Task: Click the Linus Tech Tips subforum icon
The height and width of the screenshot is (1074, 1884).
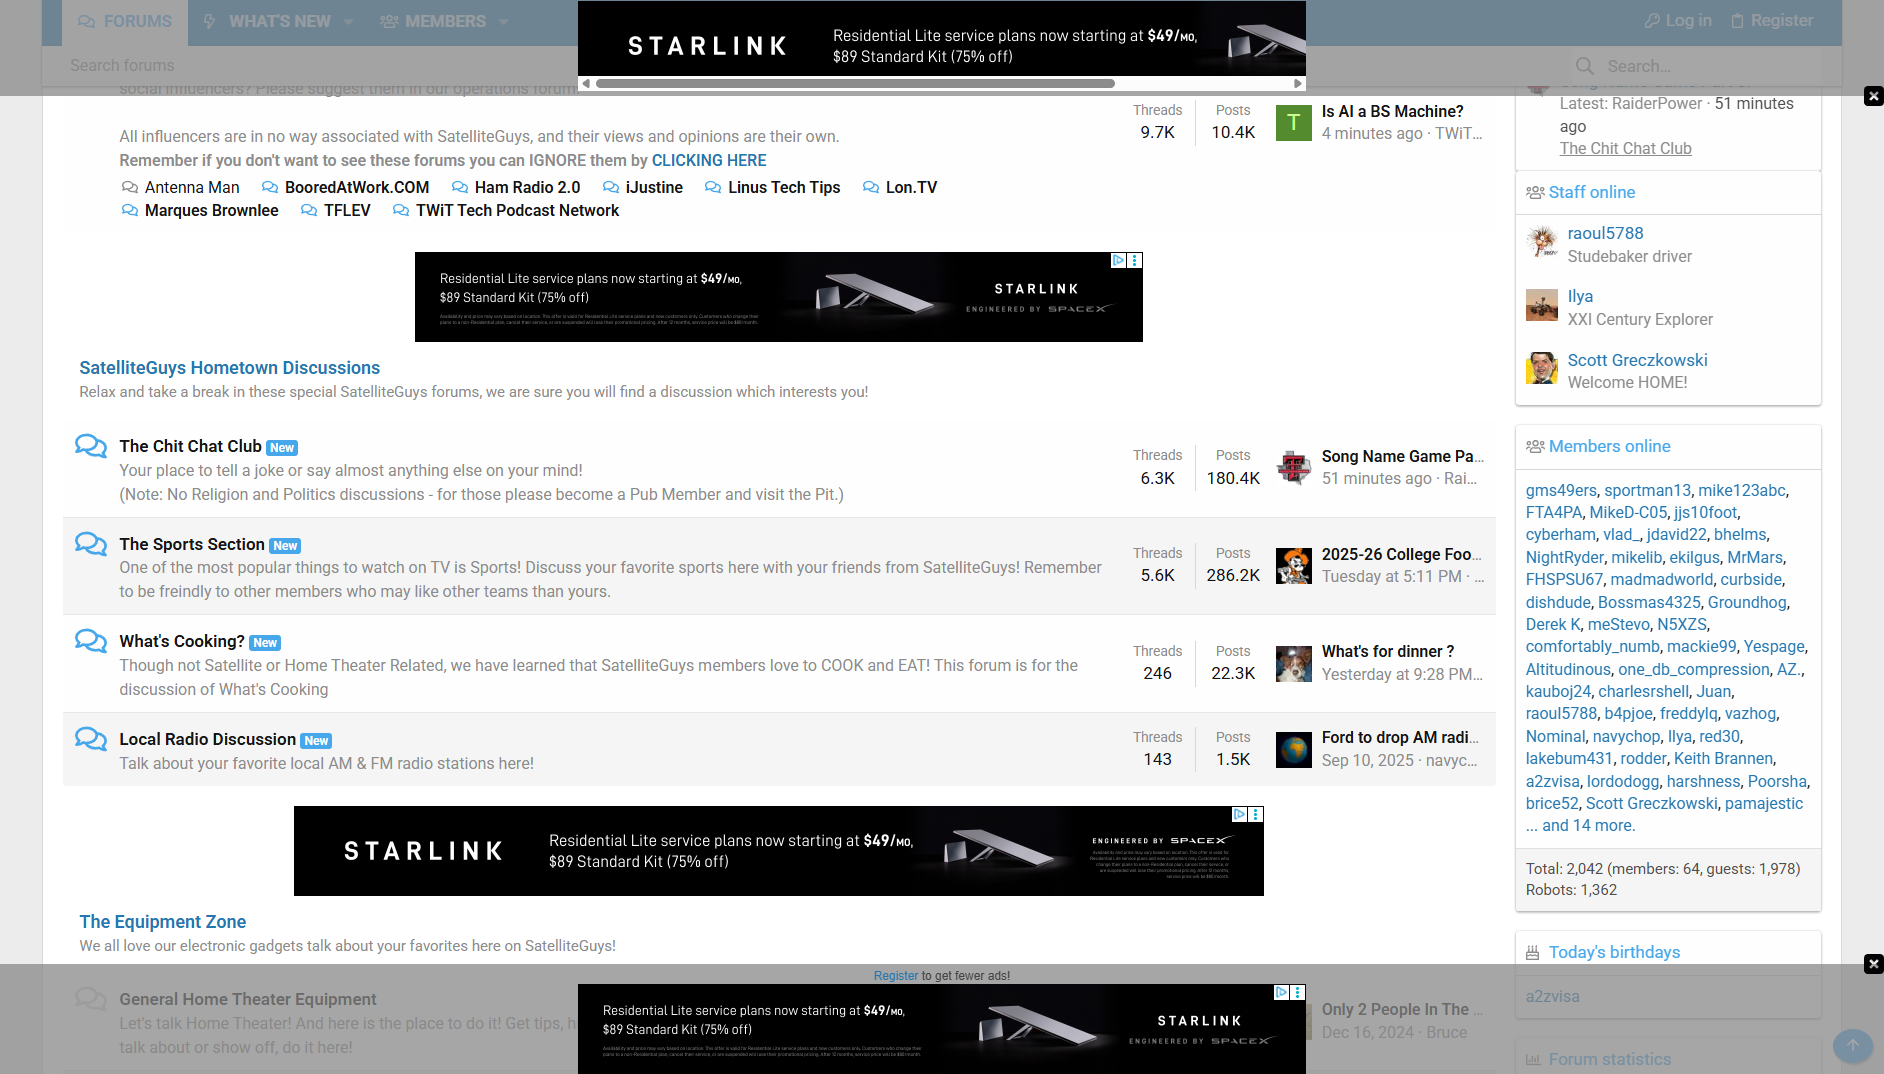Action: pyautogui.click(x=713, y=187)
